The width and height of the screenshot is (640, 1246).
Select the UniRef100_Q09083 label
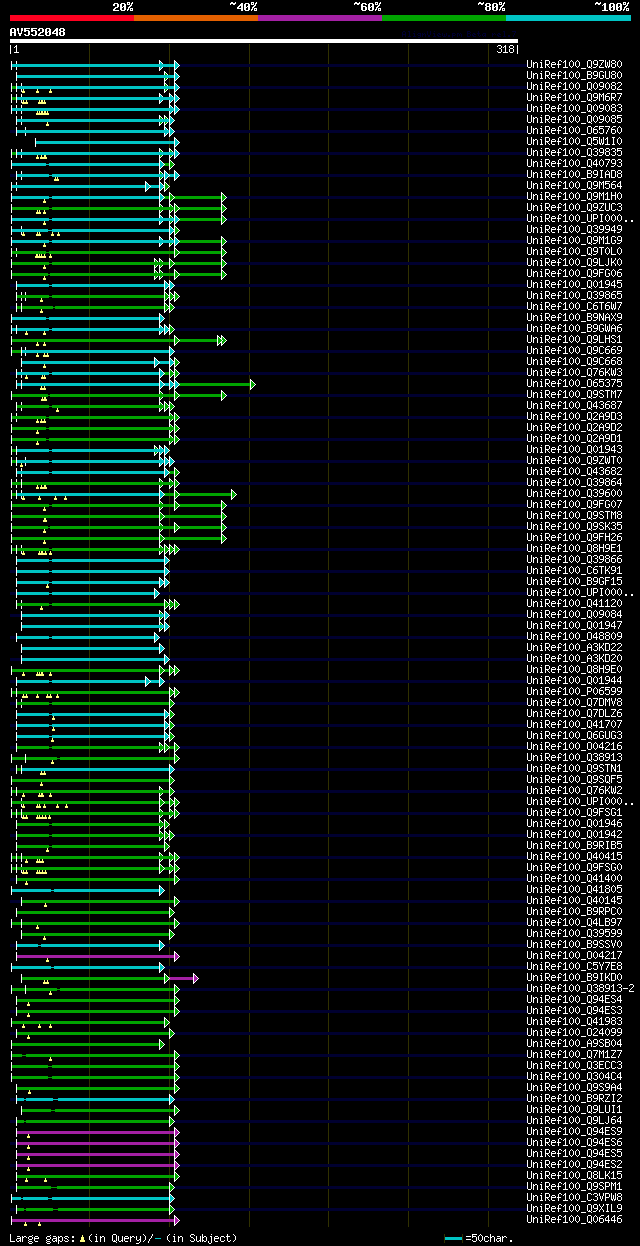point(574,109)
